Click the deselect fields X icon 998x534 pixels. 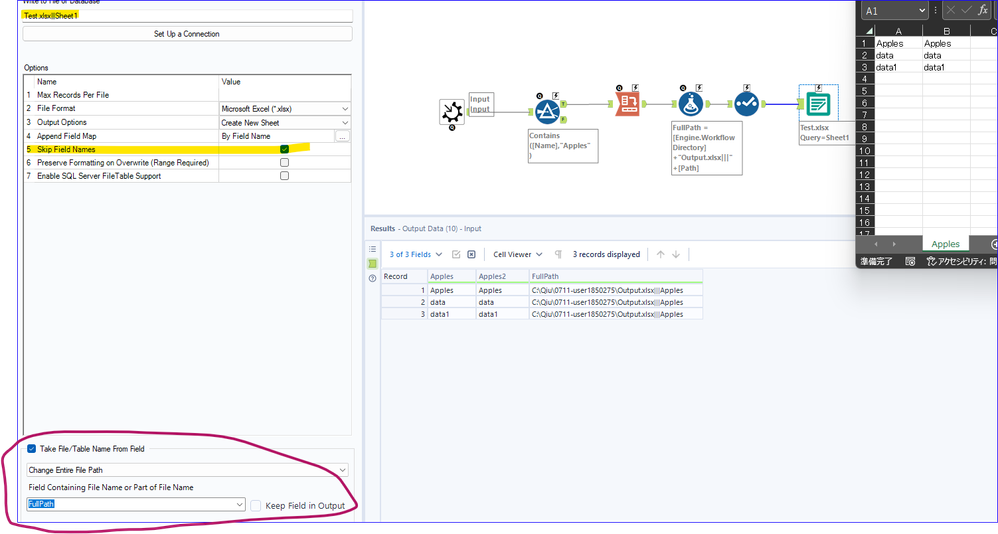[x=471, y=254]
